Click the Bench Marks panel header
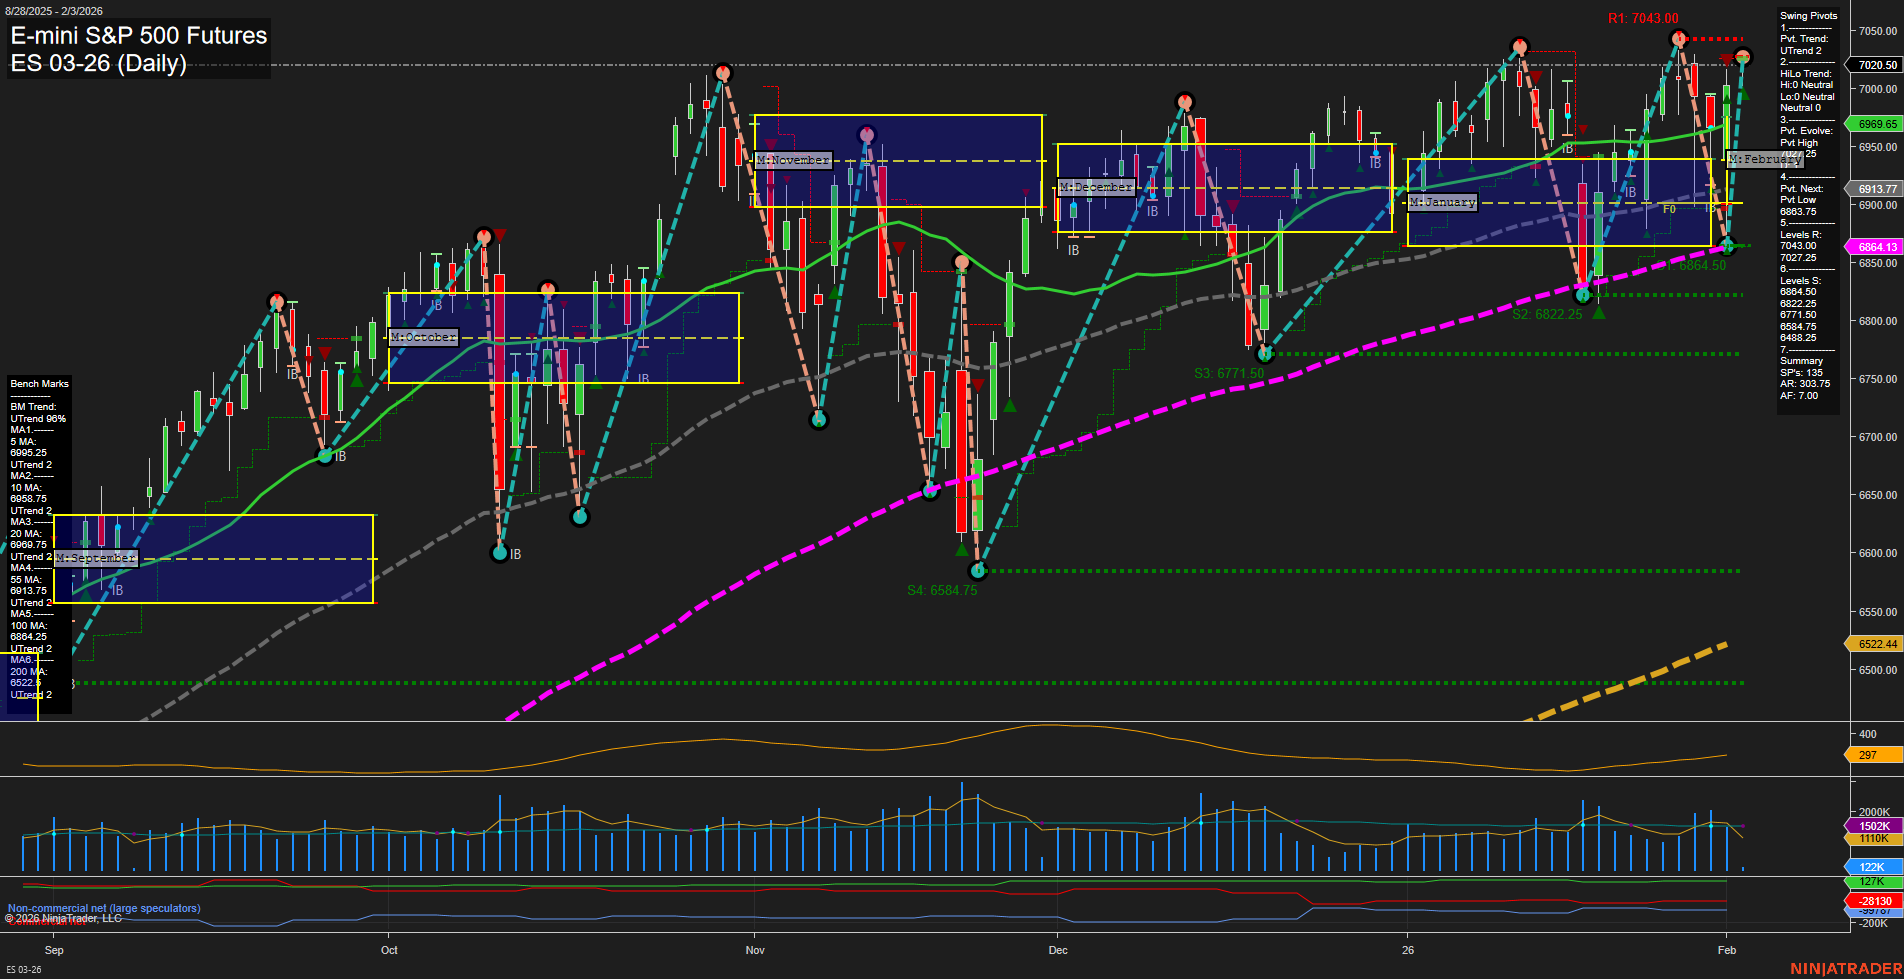Image resolution: width=1904 pixels, height=979 pixels. 39,383
